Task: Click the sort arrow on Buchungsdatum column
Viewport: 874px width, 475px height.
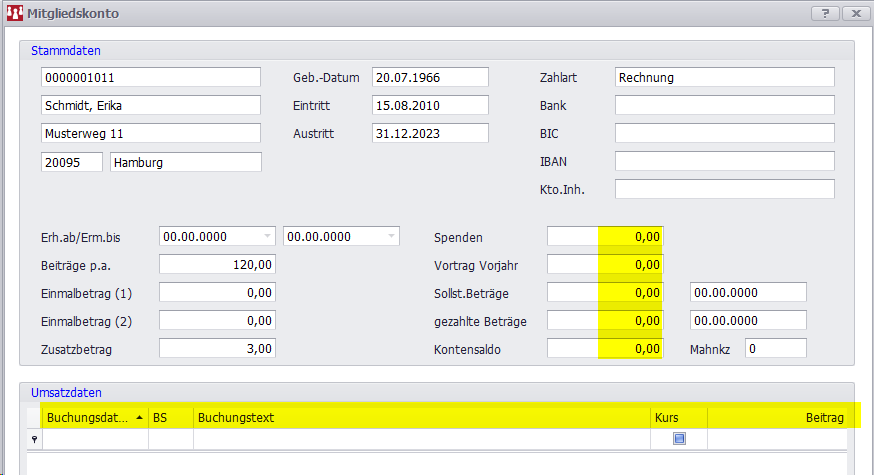Action: click(x=138, y=416)
